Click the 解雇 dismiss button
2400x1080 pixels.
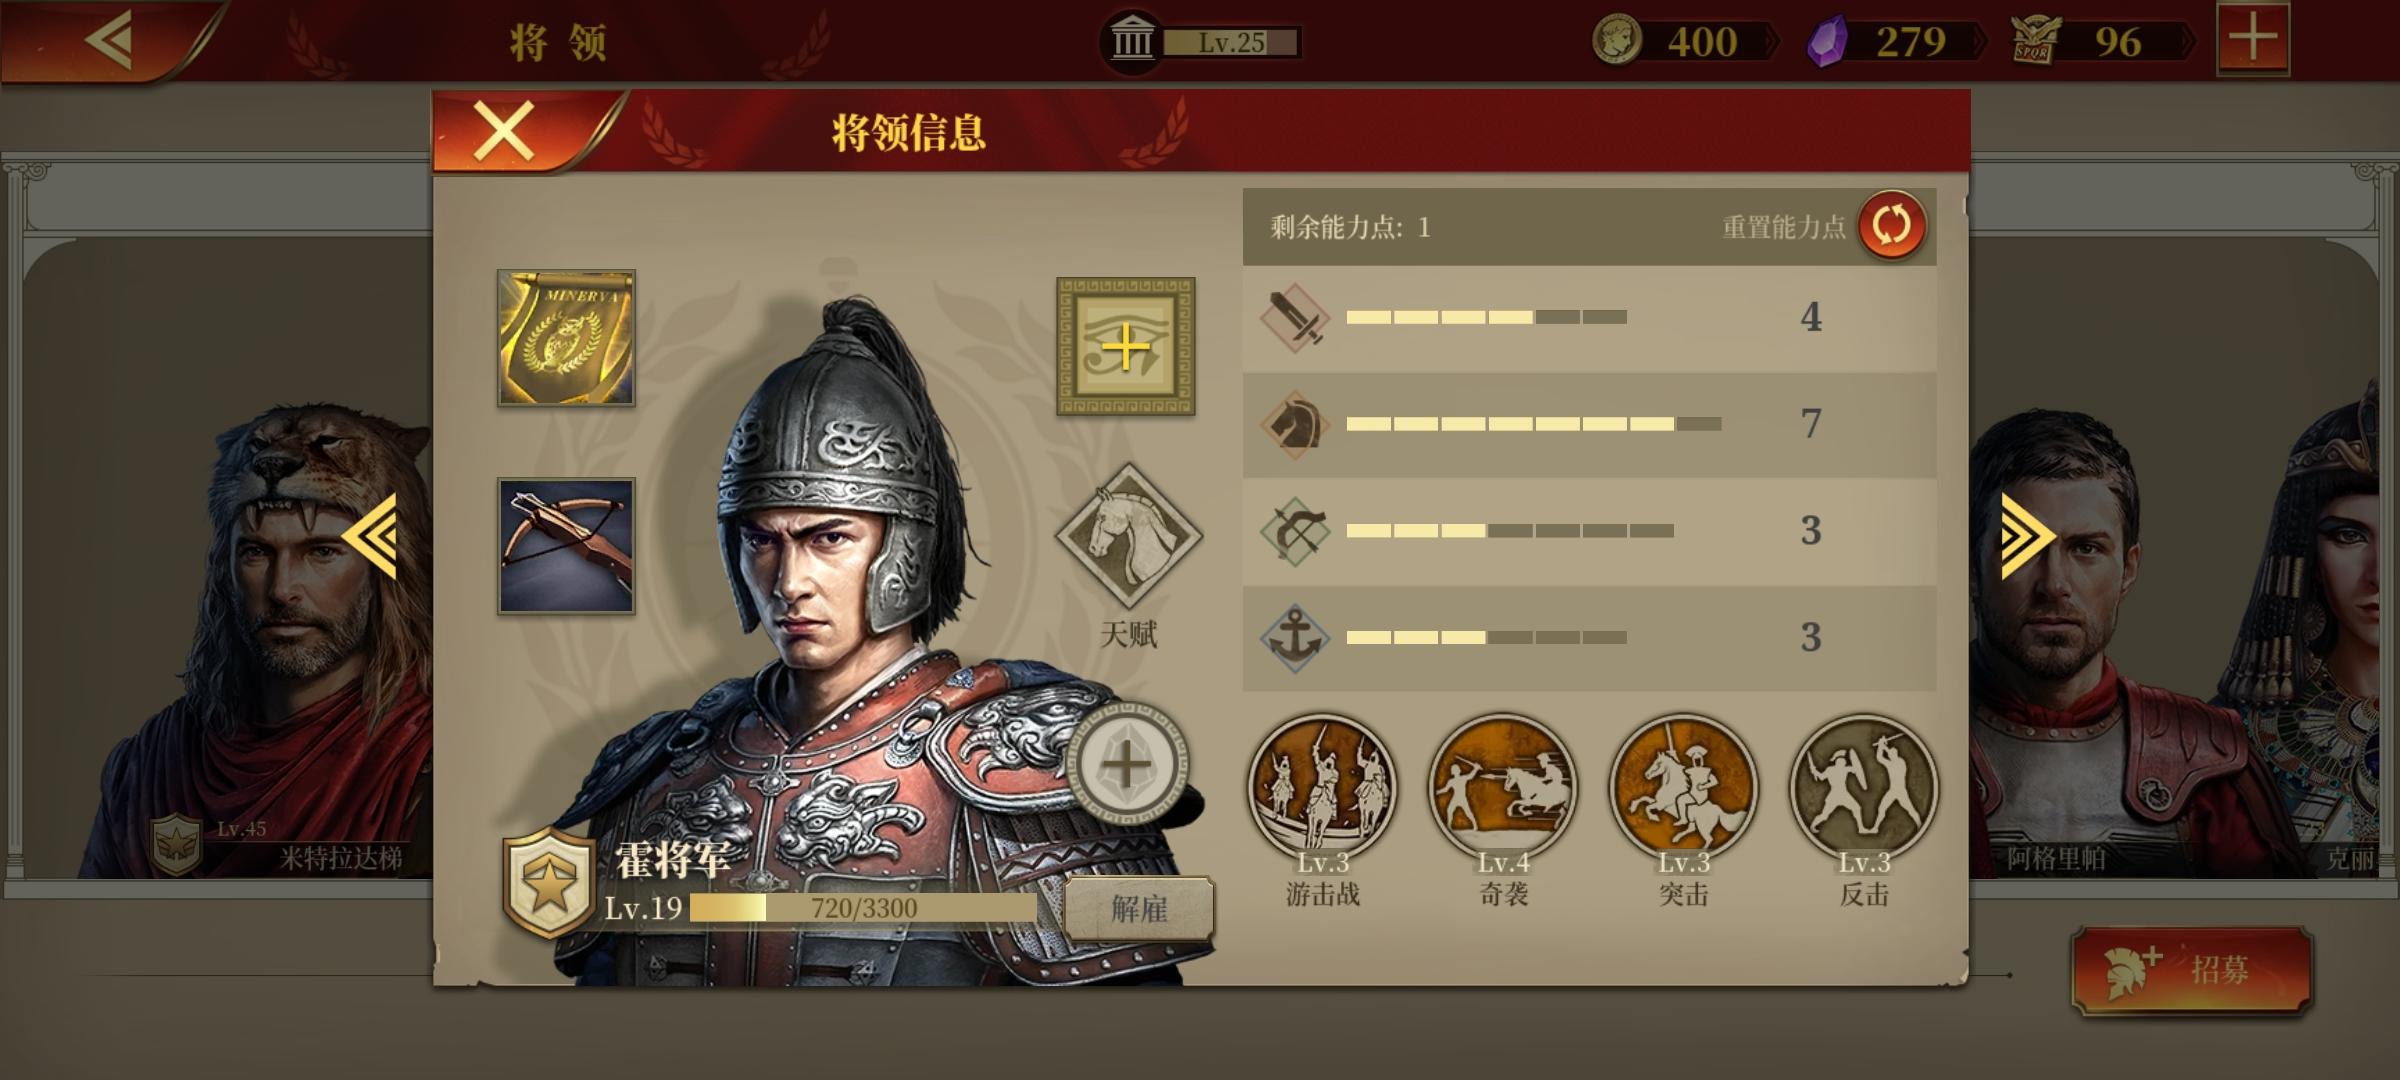[1139, 909]
